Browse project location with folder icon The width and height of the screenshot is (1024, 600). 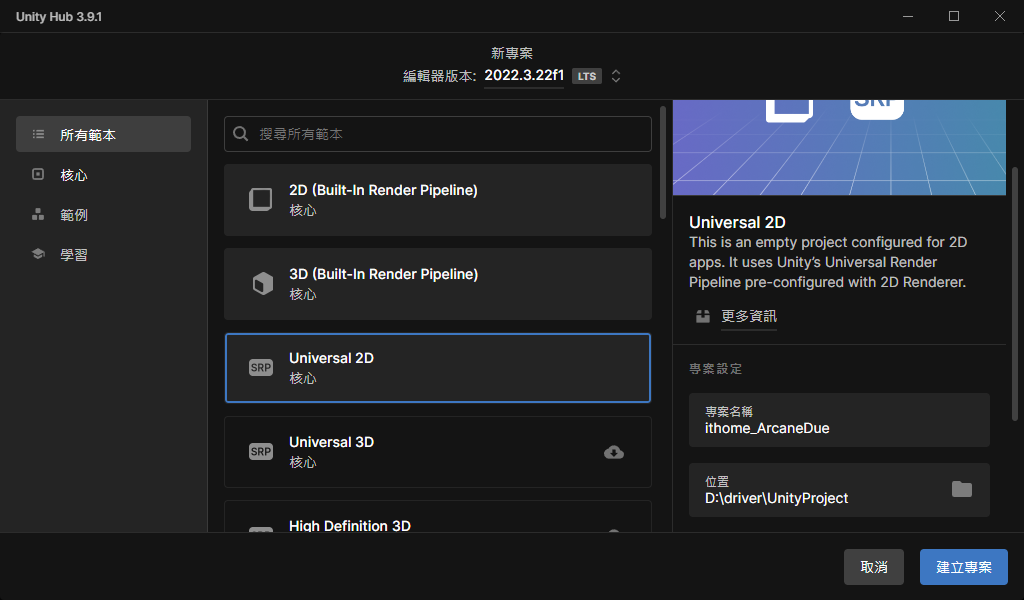(961, 489)
